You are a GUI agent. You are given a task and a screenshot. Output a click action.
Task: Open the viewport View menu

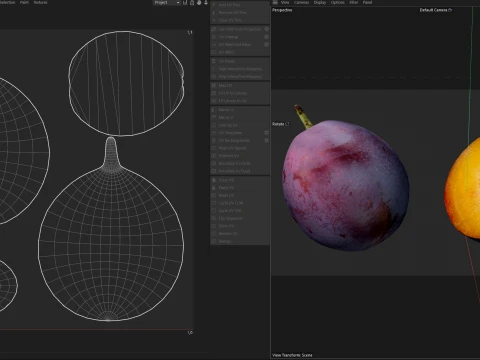coord(285,3)
